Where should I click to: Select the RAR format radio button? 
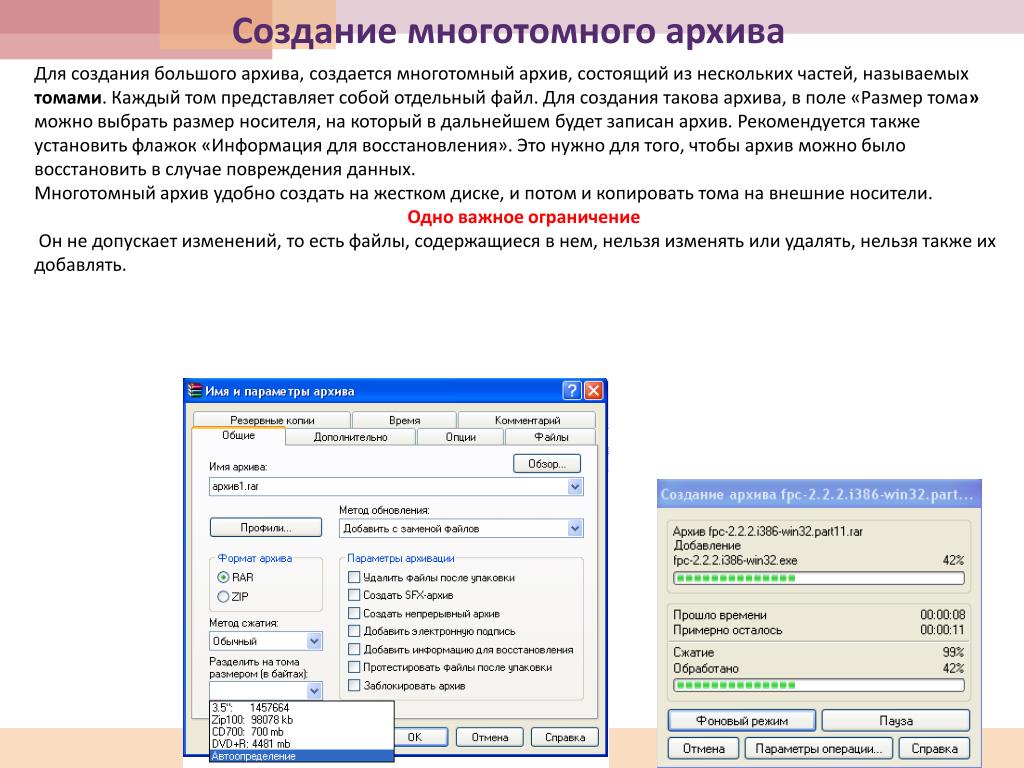coord(223,577)
